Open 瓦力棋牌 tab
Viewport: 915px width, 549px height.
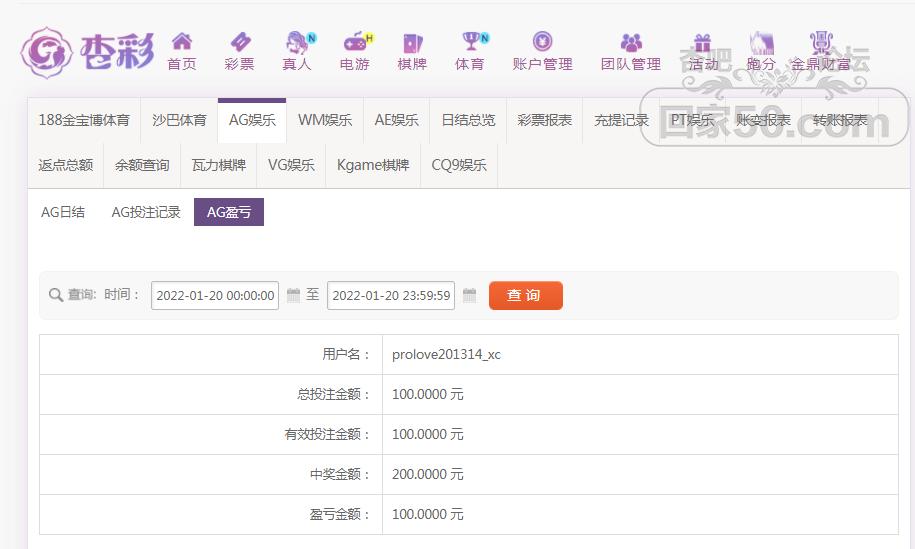click(219, 165)
